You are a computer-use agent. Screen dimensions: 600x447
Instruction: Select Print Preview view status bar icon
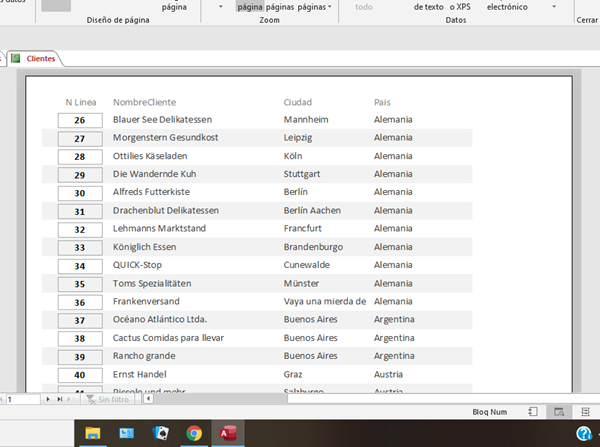[x=559, y=412]
